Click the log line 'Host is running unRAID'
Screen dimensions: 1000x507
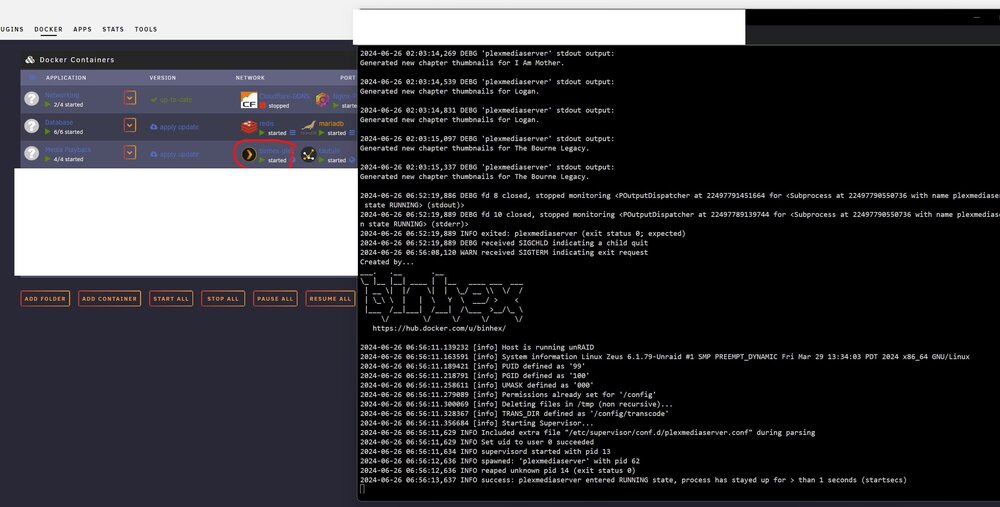(x=477, y=348)
